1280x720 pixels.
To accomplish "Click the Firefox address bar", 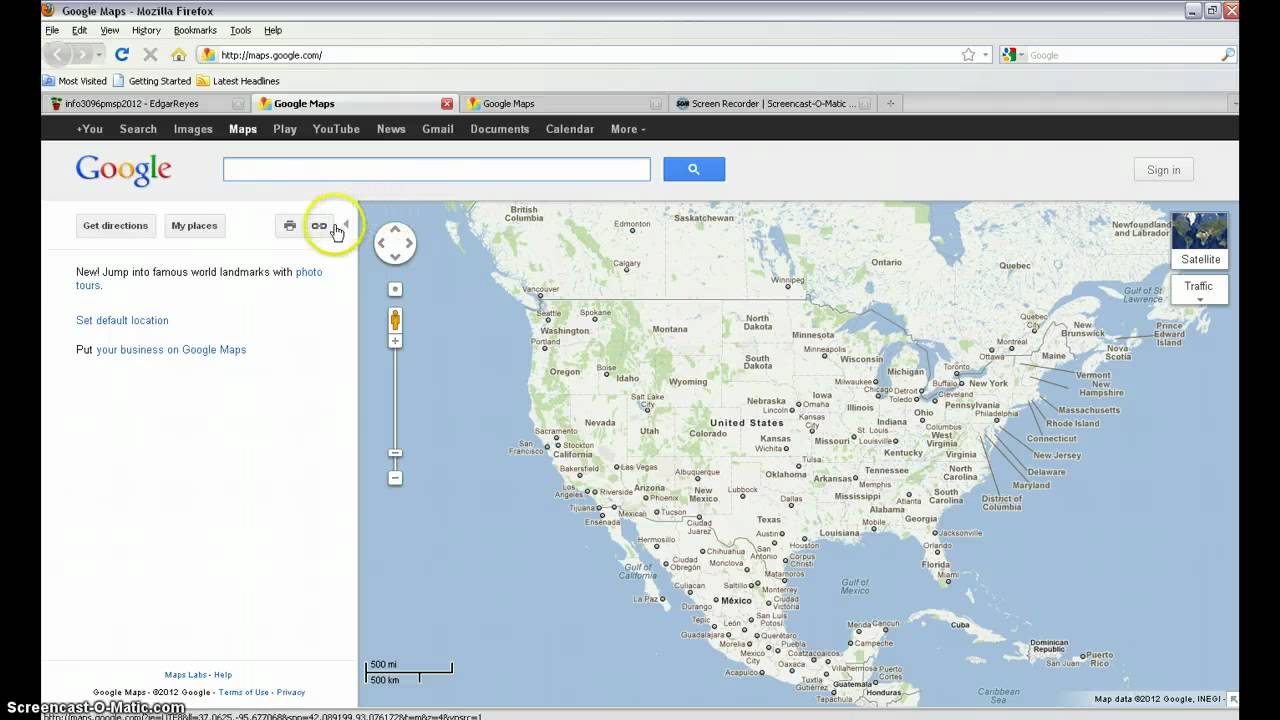I will [590, 55].
